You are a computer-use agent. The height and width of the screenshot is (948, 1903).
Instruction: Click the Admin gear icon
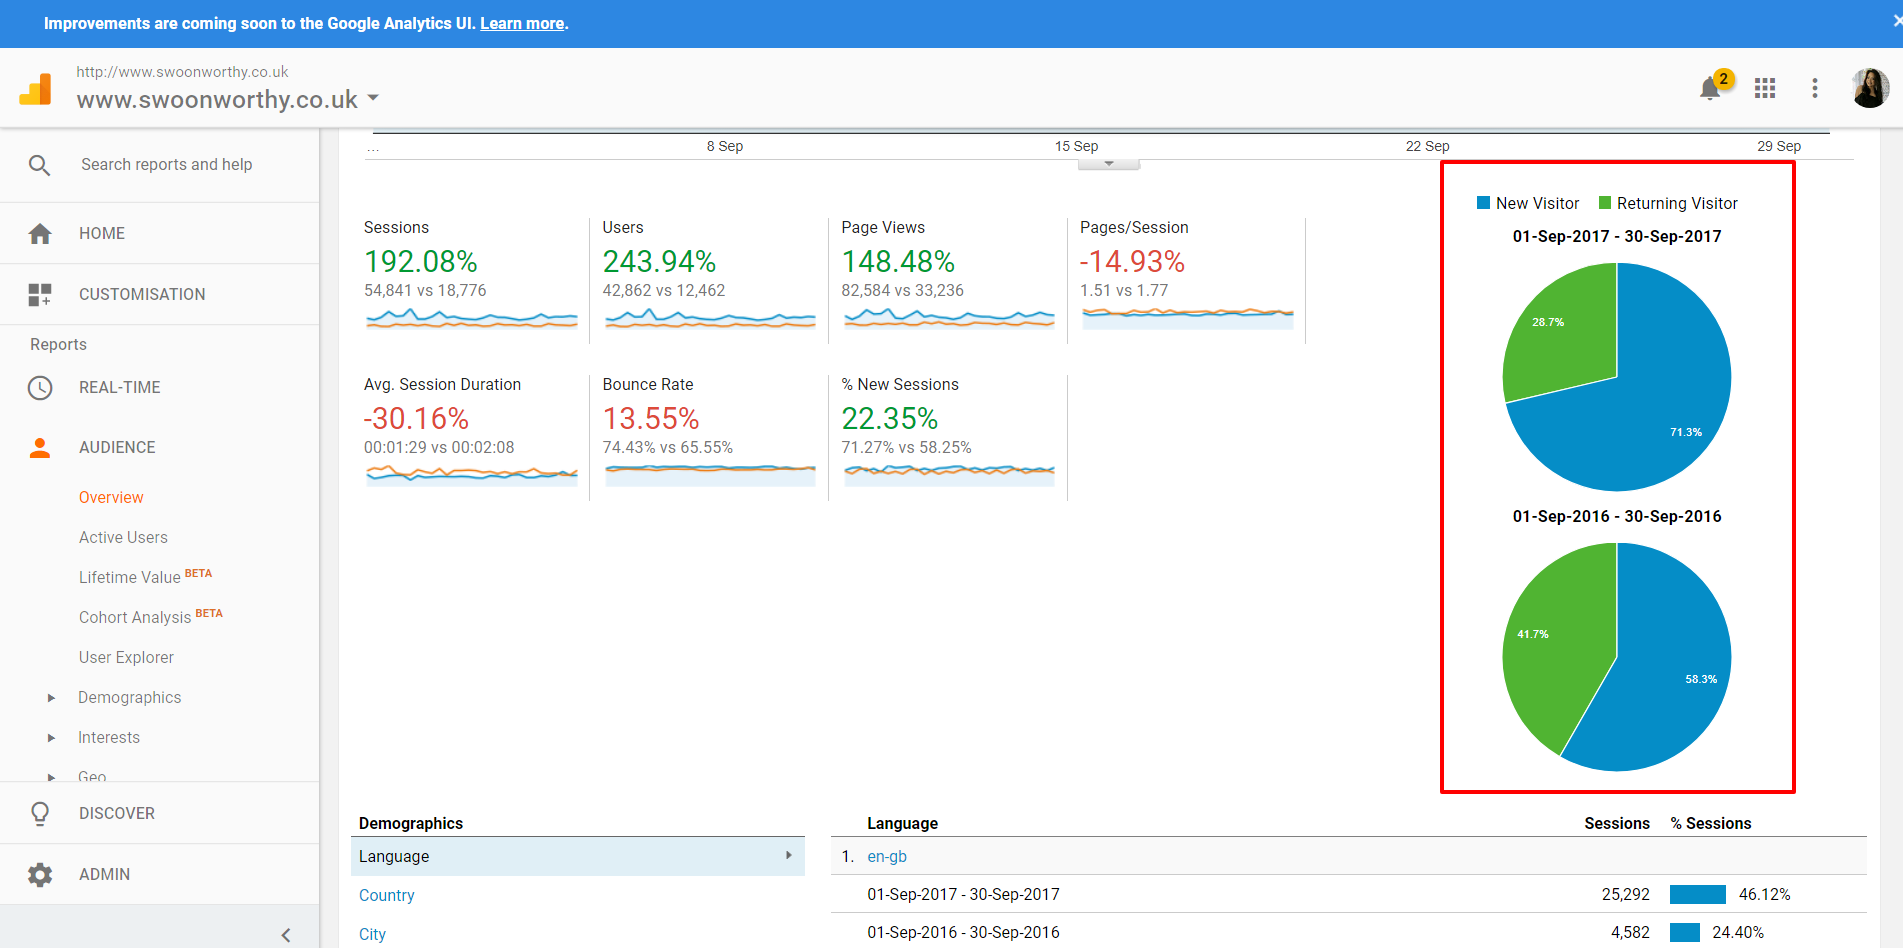pyautogui.click(x=40, y=875)
